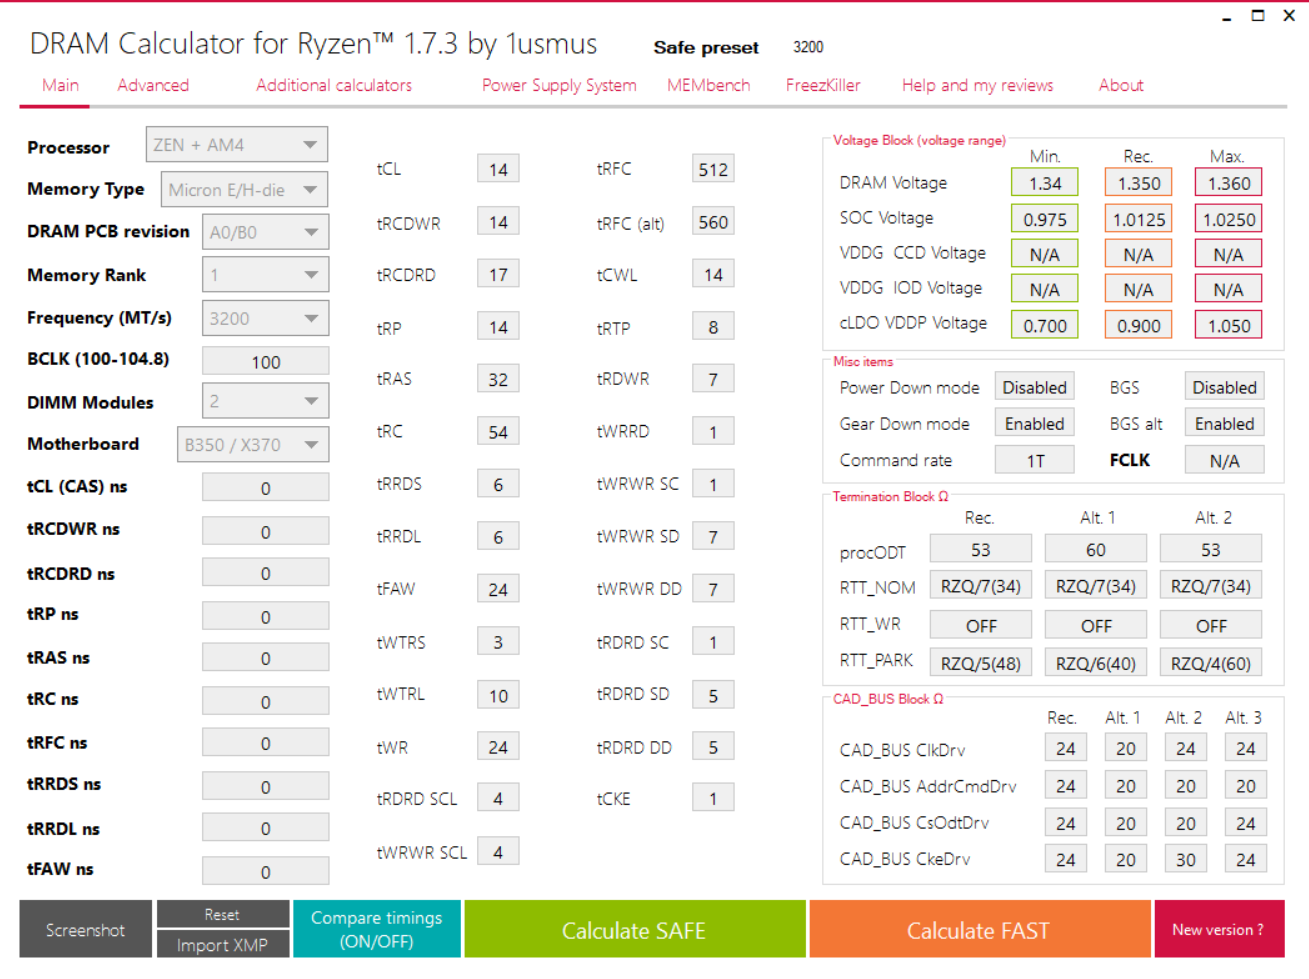Viewport: 1309px width, 979px height.
Task: Click the Power Down mode Disabled value
Action: tap(1035, 387)
